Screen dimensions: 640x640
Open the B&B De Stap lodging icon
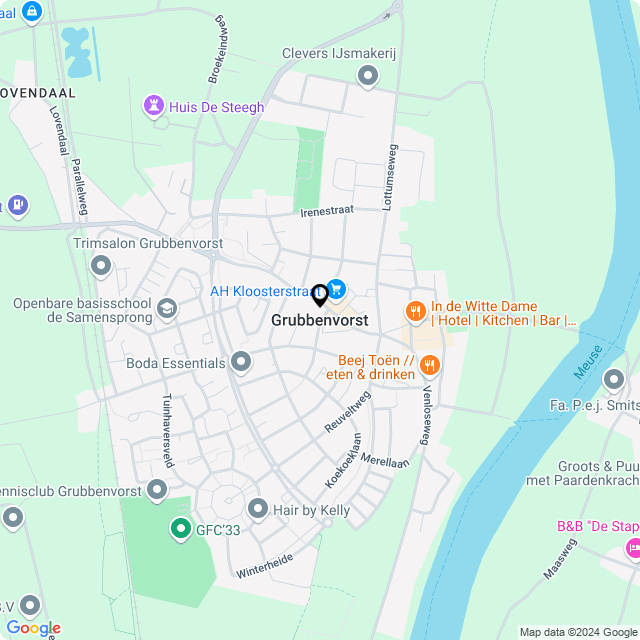(x=633, y=549)
